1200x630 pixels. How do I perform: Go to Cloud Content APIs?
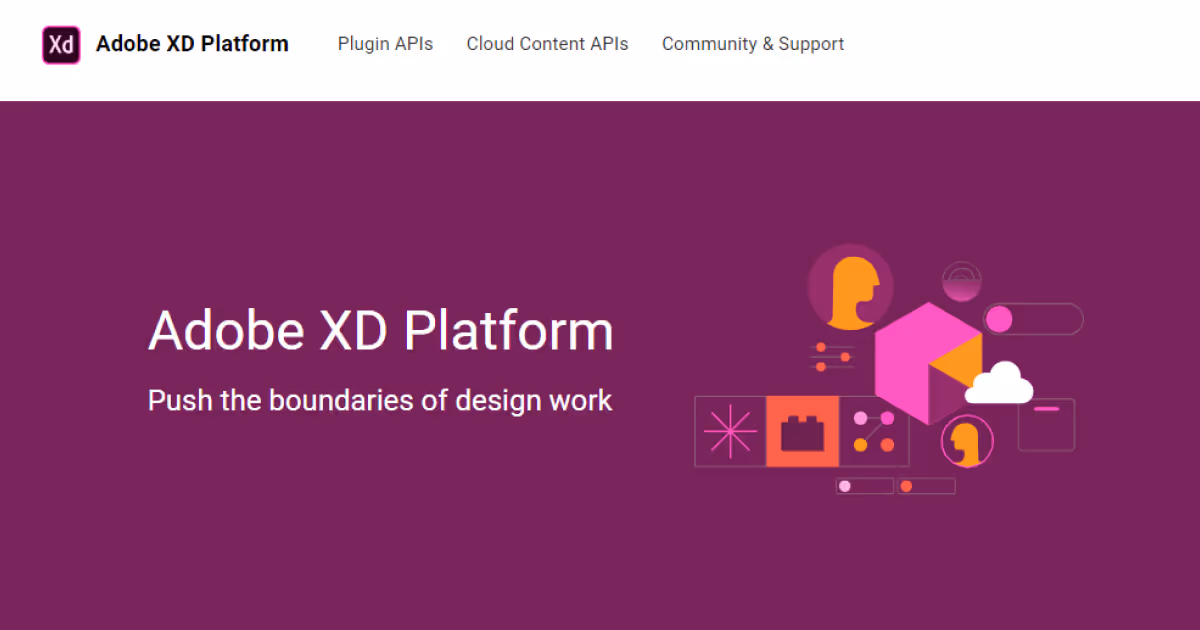(x=547, y=44)
